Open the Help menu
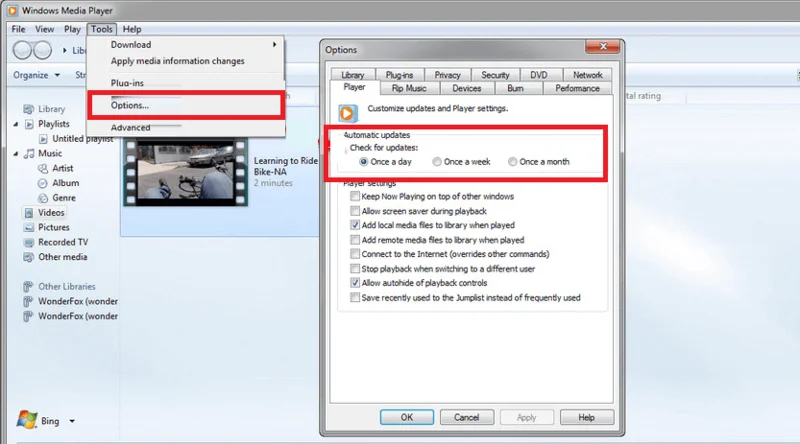This screenshot has height=444, width=800. point(132,29)
